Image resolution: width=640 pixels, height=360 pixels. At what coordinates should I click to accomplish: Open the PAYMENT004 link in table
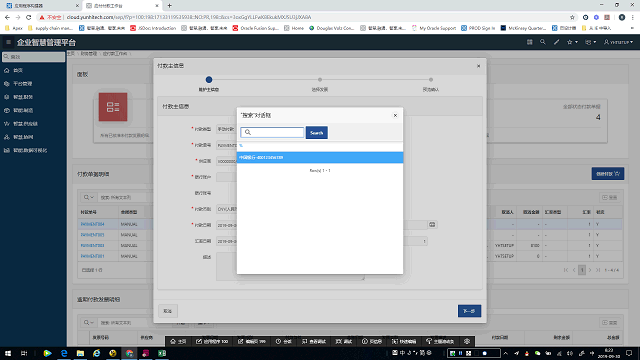[x=92, y=224]
